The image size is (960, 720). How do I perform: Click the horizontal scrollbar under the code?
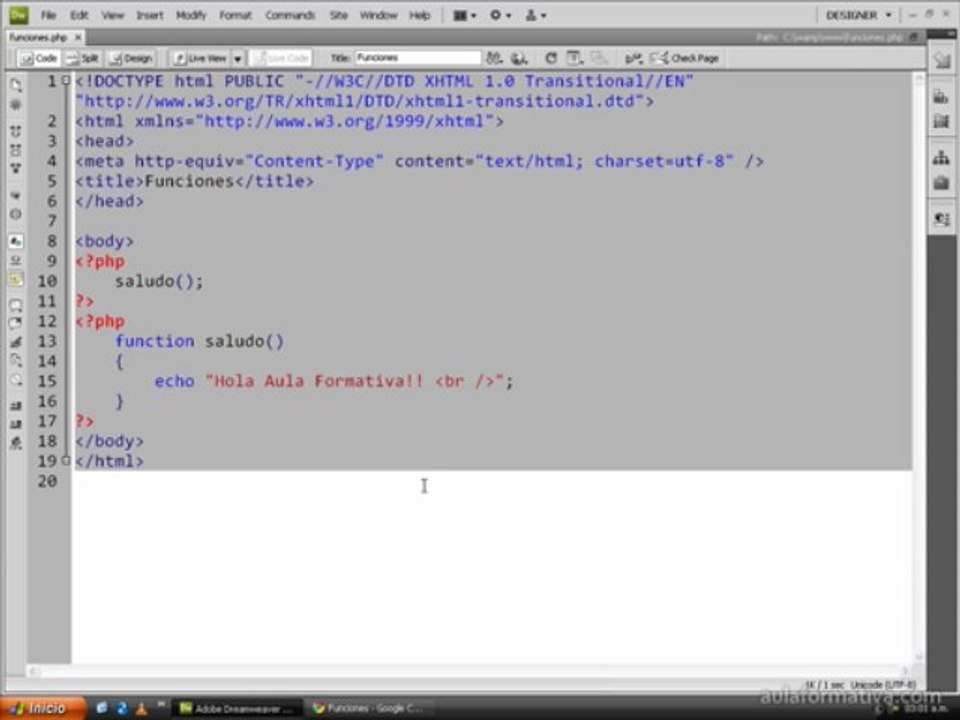tap(468, 671)
